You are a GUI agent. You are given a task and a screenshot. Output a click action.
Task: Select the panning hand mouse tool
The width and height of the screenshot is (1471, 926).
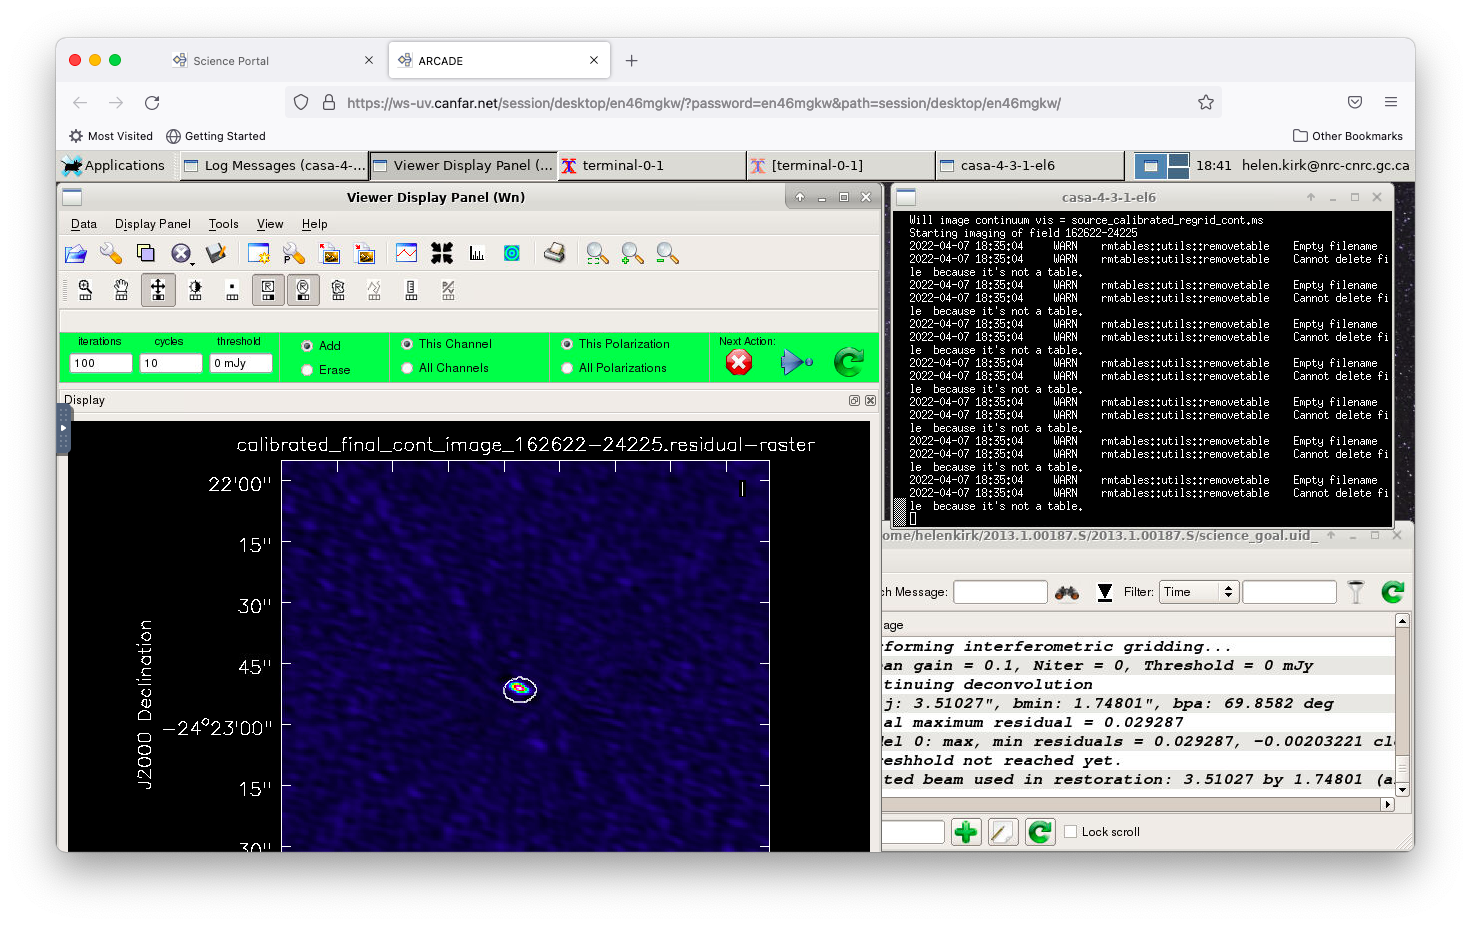tap(121, 290)
